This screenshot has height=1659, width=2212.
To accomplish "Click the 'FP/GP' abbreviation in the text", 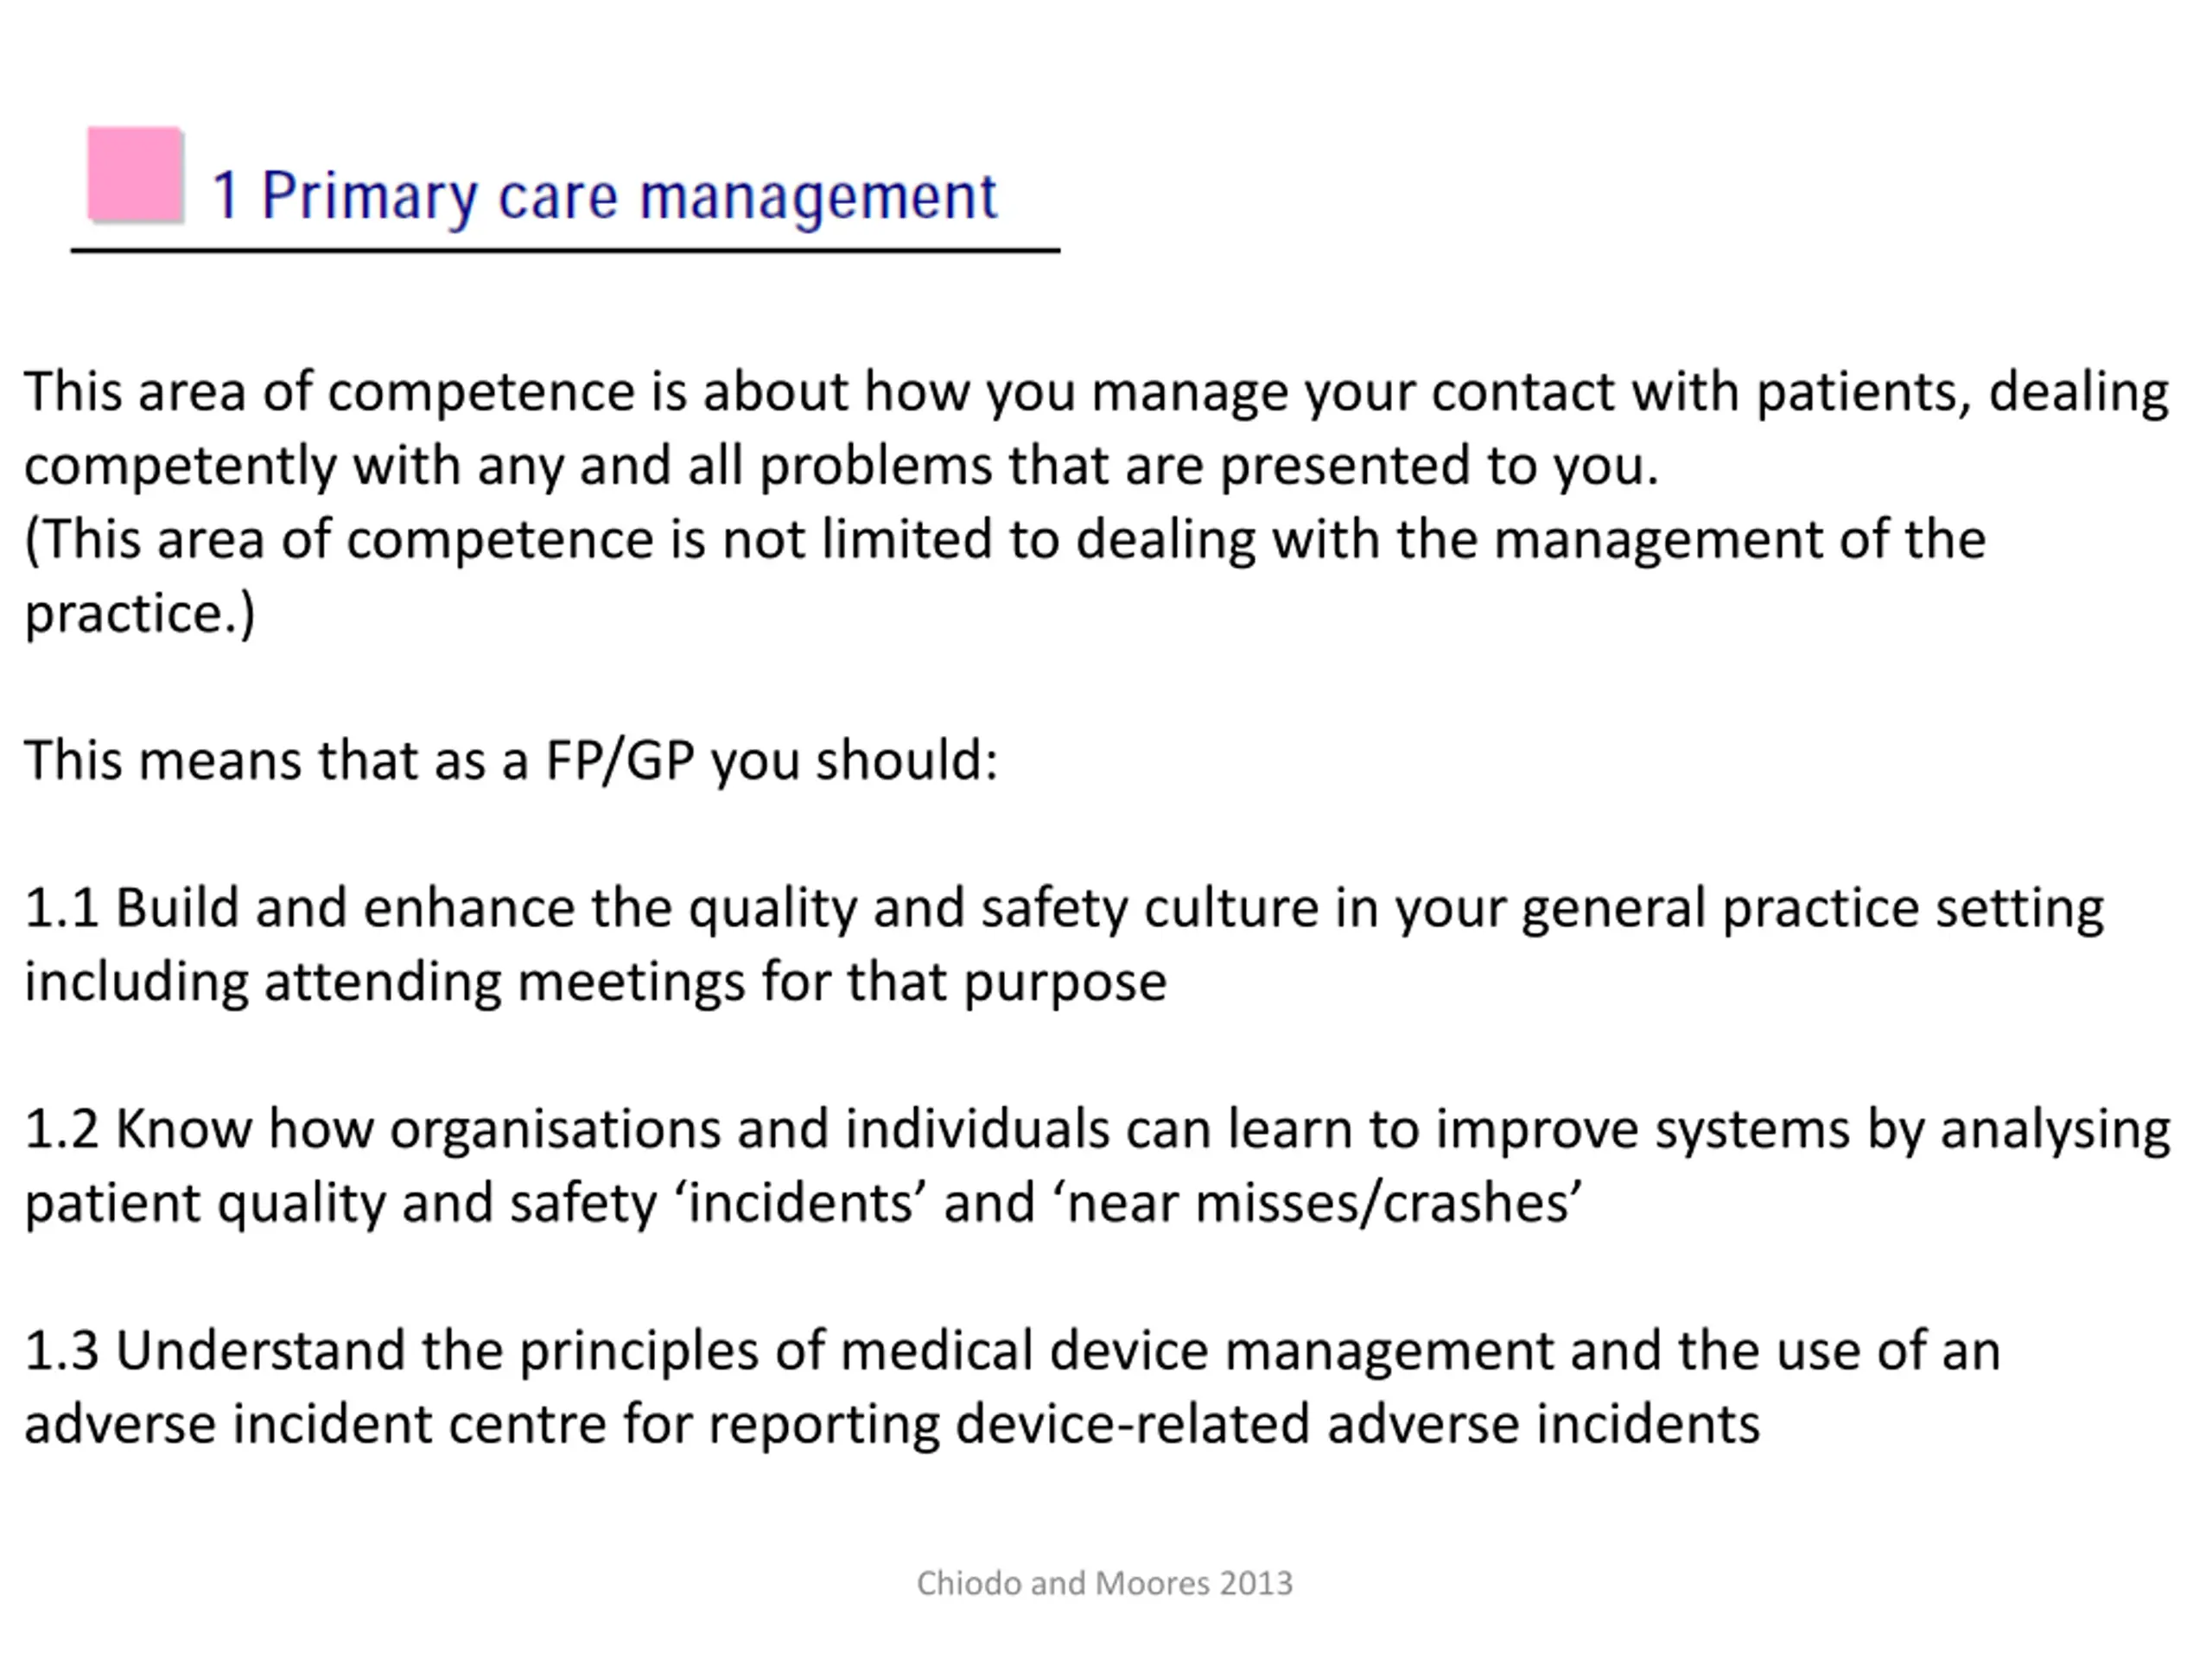I will (620, 761).
